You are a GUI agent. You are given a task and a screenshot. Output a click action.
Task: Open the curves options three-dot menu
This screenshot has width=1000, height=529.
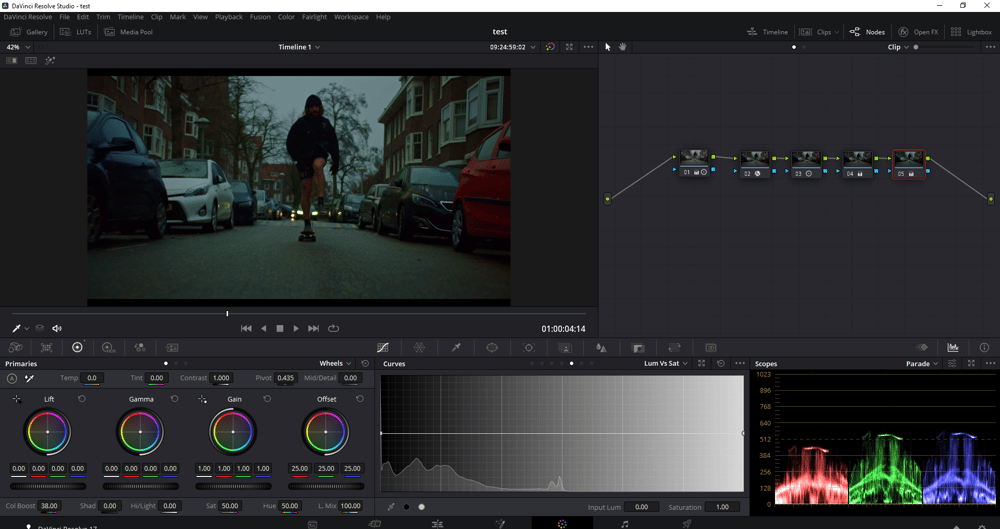740,363
